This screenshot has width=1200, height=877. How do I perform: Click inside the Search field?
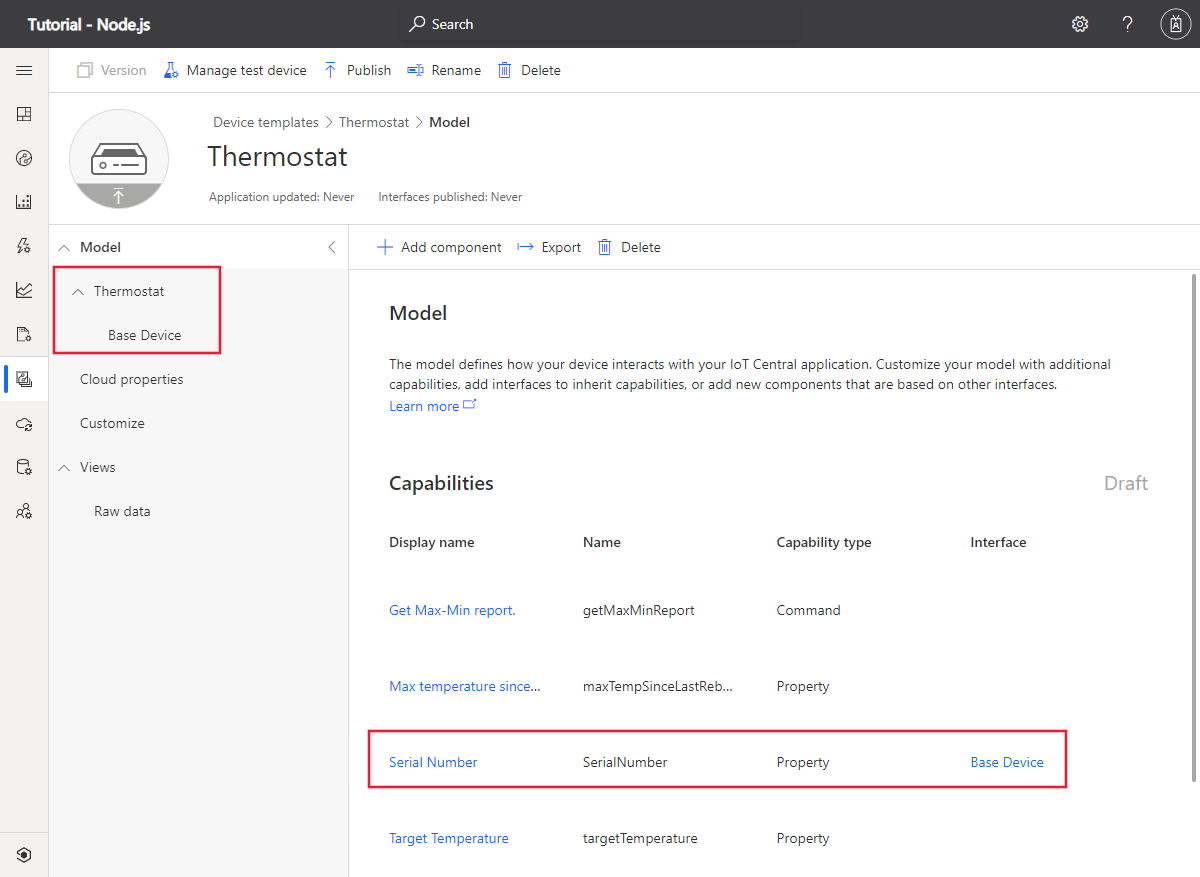coord(600,23)
